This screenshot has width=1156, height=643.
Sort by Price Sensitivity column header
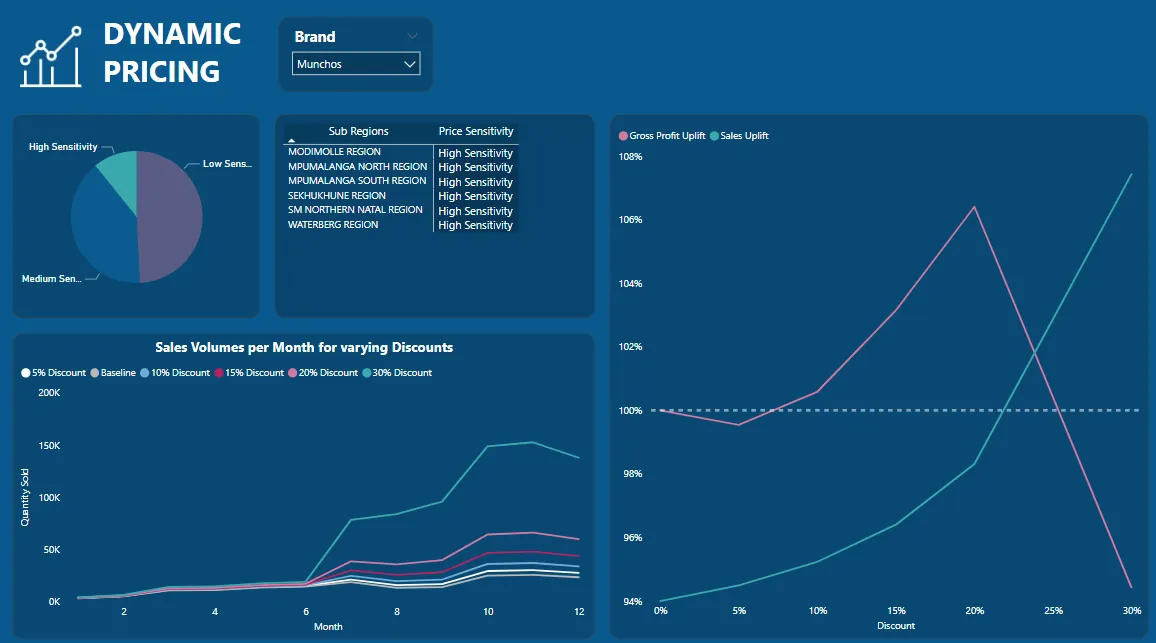click(476, 131)
